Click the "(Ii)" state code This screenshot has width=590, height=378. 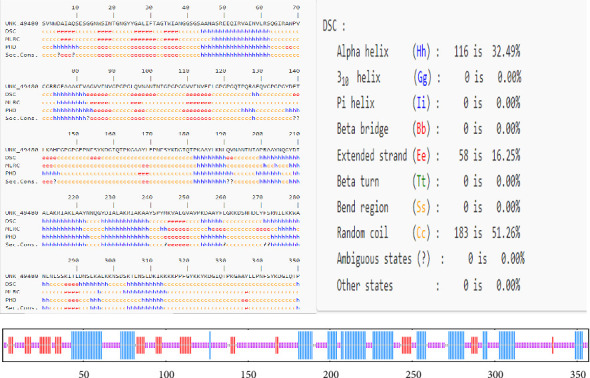[x=421, y=103]
